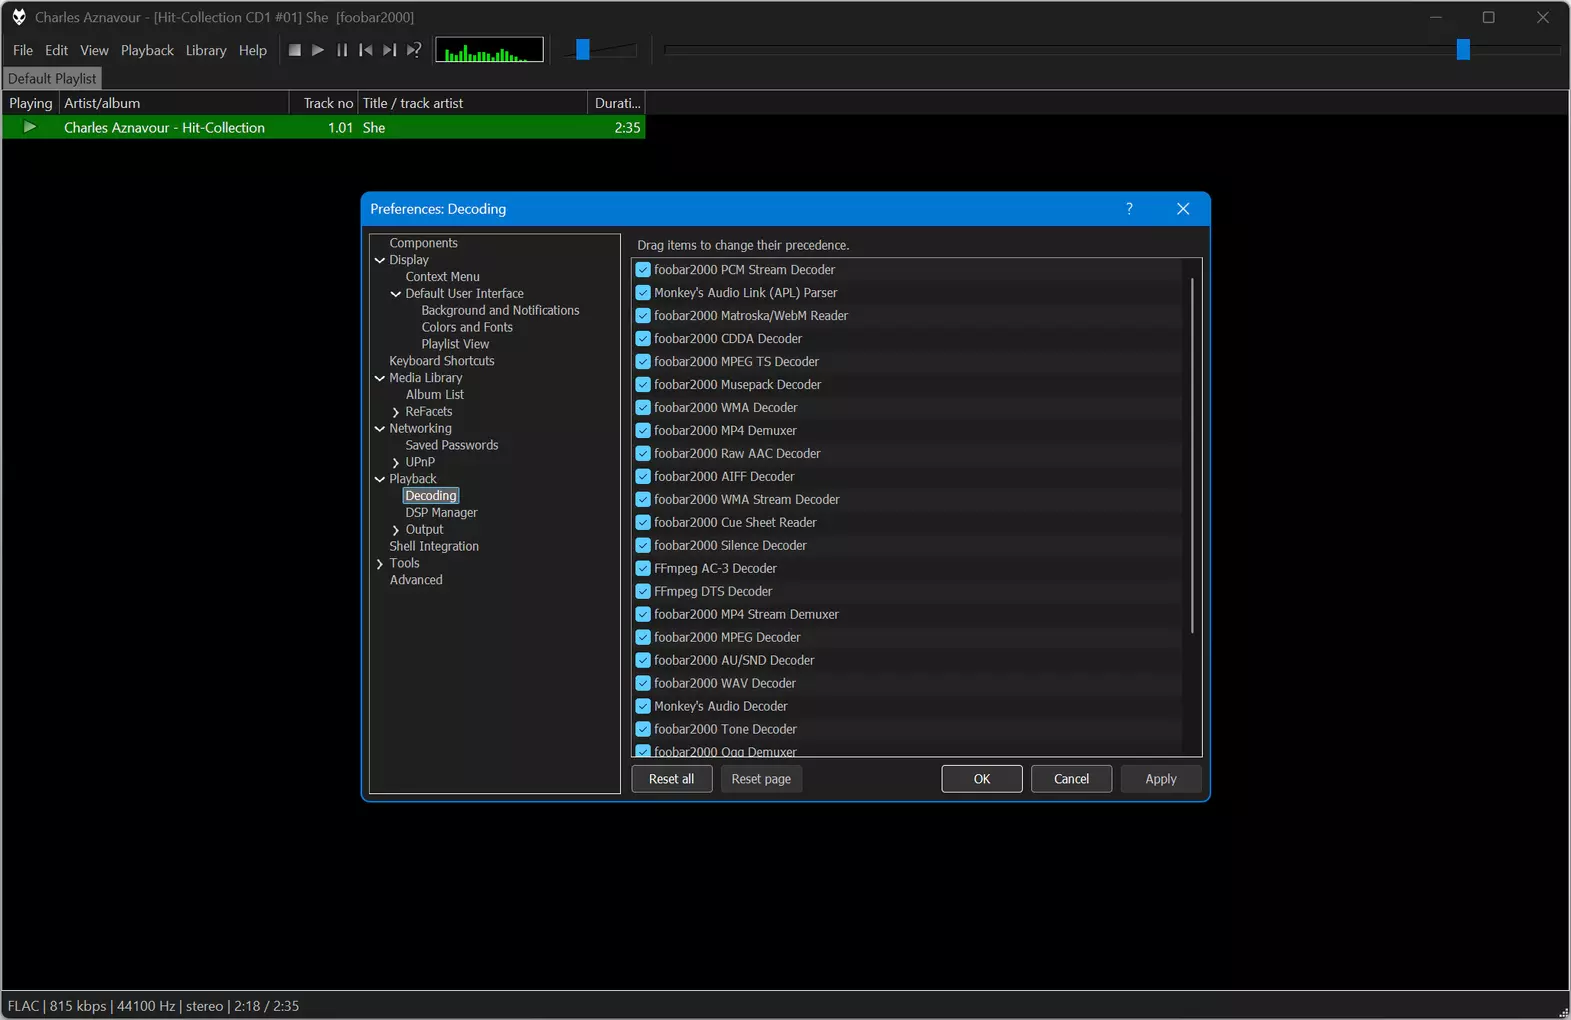1571x1020 pixels.
Task: Toggle foobar2000 WAV Decoder checkbox
Action: click(643, 684)
